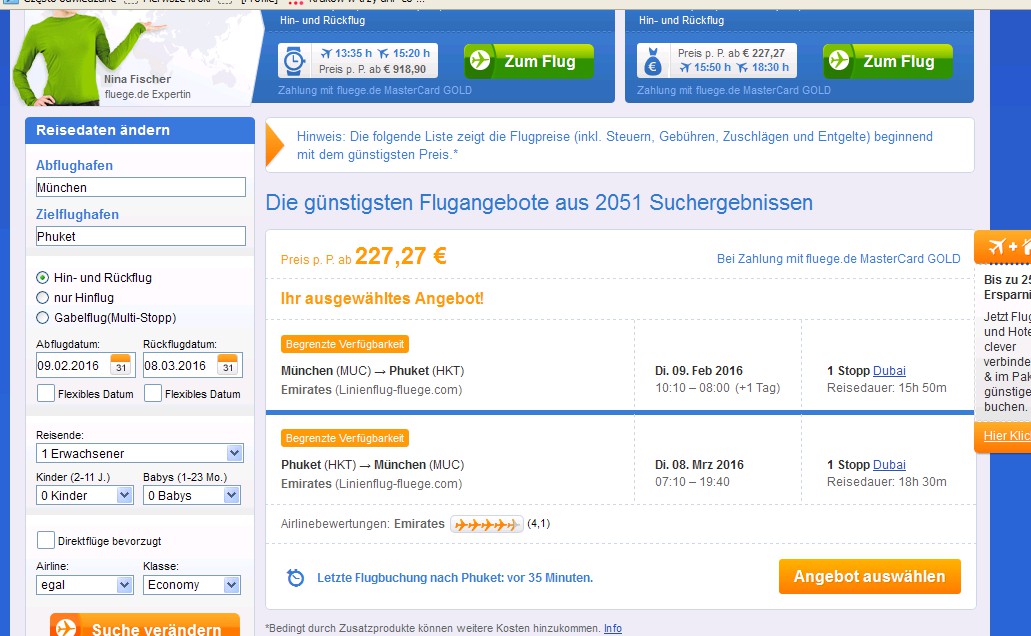The image size is (1031, 636).
Task: Click the Abflughafen field containing München
Action: tap(141, 187)
